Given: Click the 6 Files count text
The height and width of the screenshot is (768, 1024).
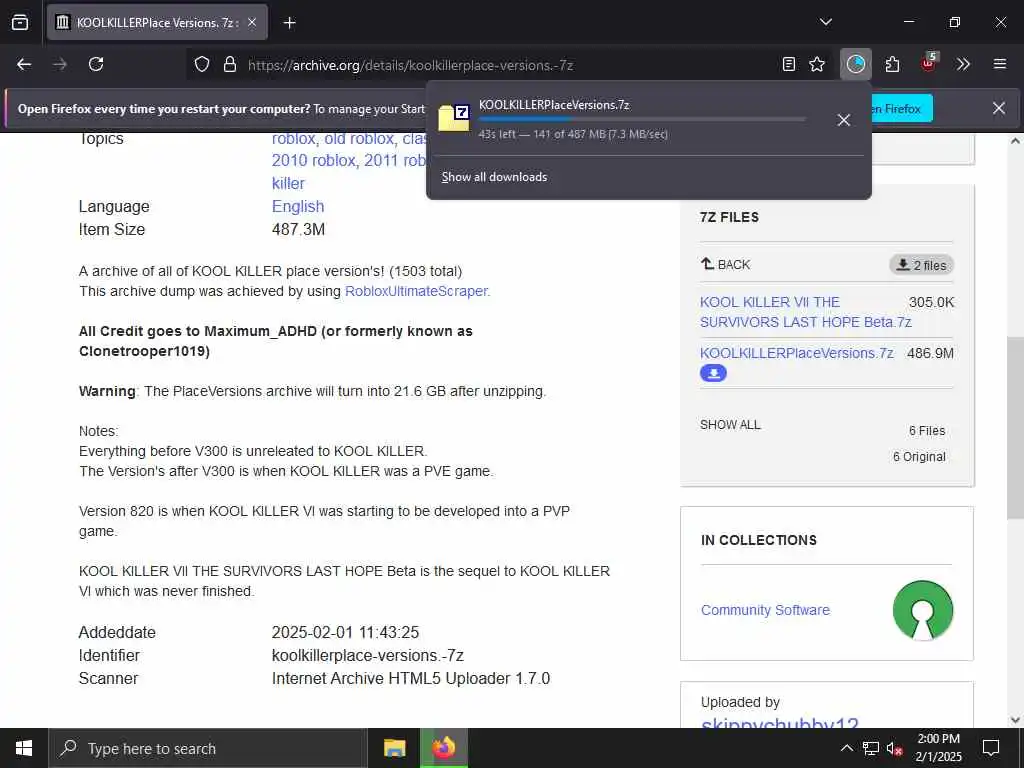Looking at the screenshot, I should click(927, 431).
